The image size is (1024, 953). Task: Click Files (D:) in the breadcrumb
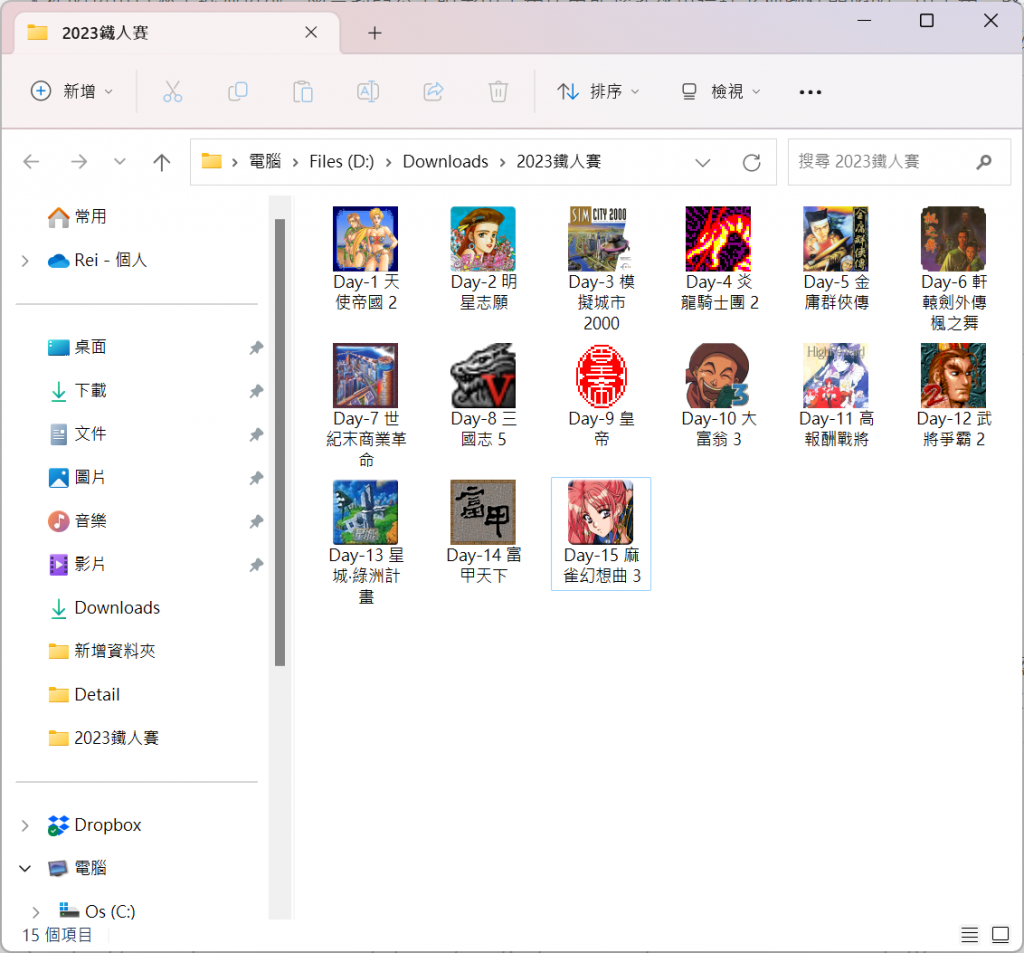[x=342, y=161]
